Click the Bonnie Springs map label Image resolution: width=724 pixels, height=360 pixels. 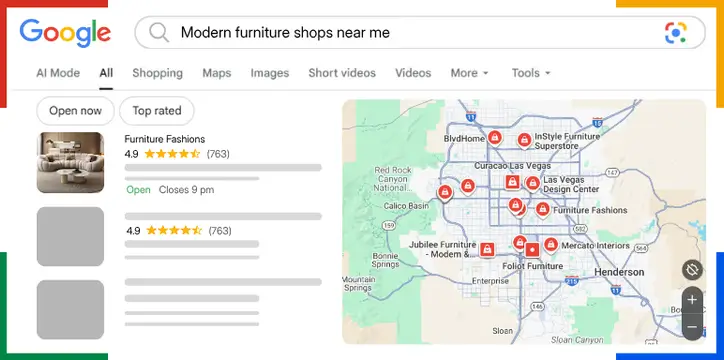[x=385, y=260]
